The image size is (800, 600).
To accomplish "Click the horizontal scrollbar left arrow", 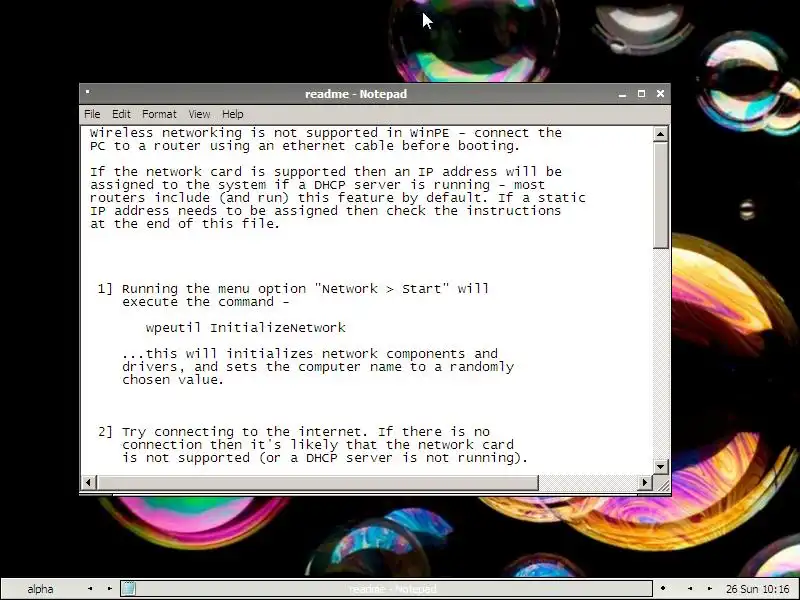I will pos(89,482).
